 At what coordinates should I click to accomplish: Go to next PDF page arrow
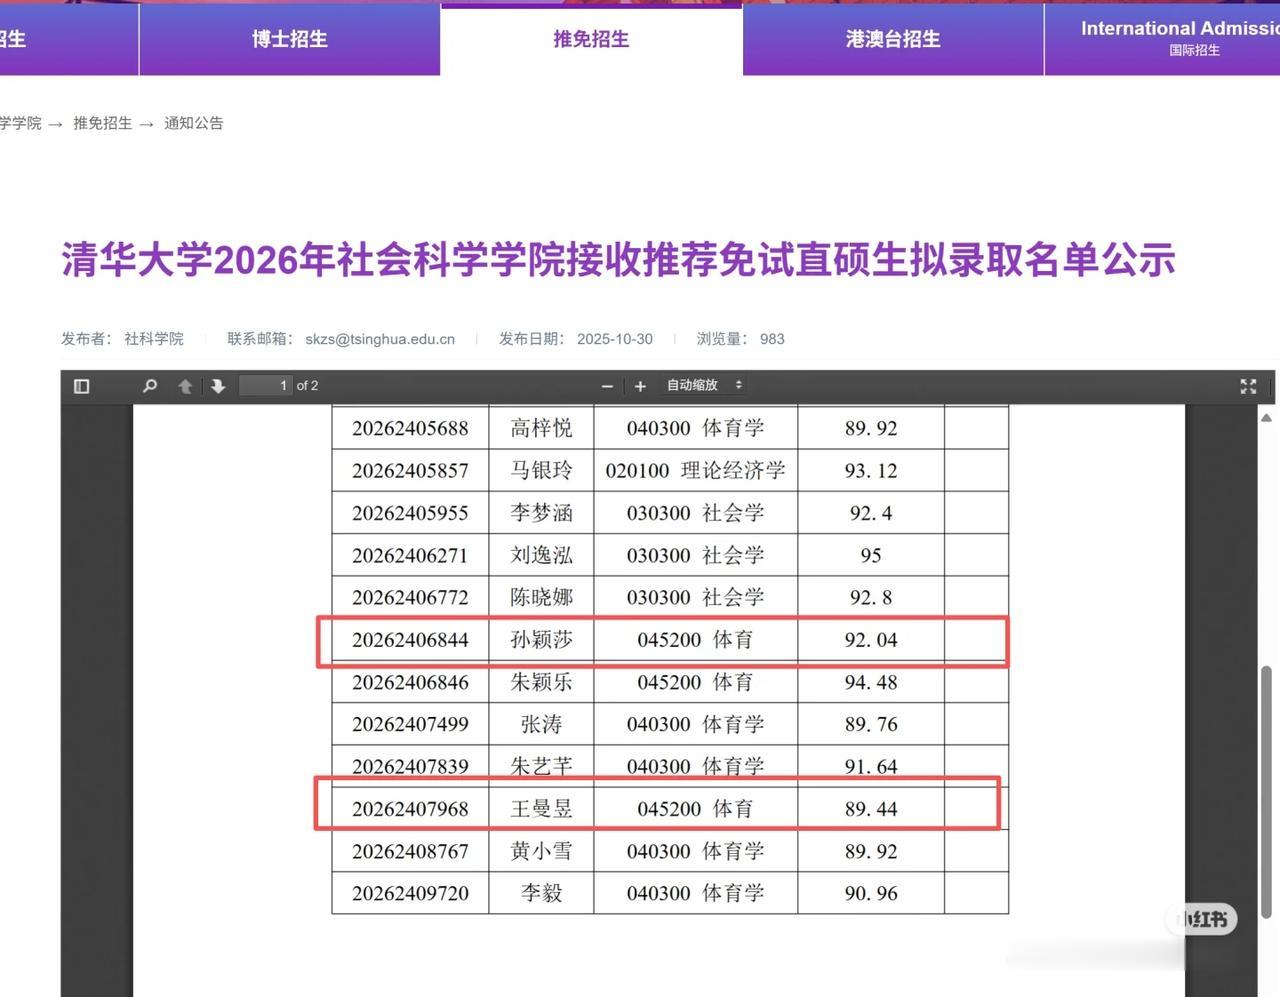coord(218,386)
